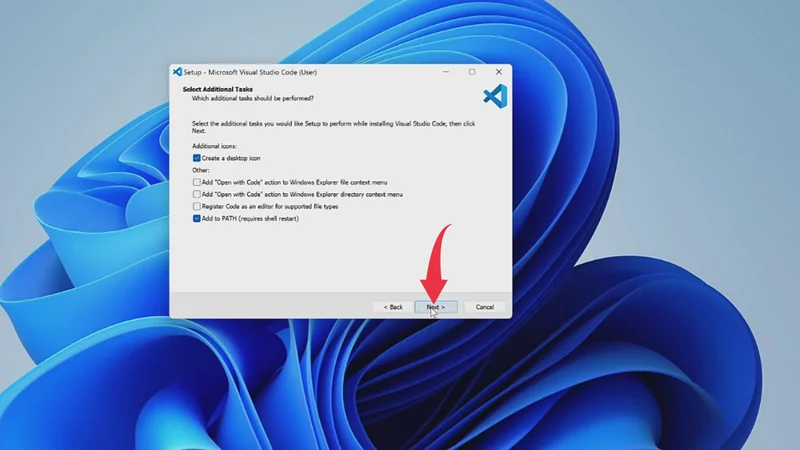Enable Open with Code for file context menu
This screenshot has width=800, height=450.
click(197, 182)
